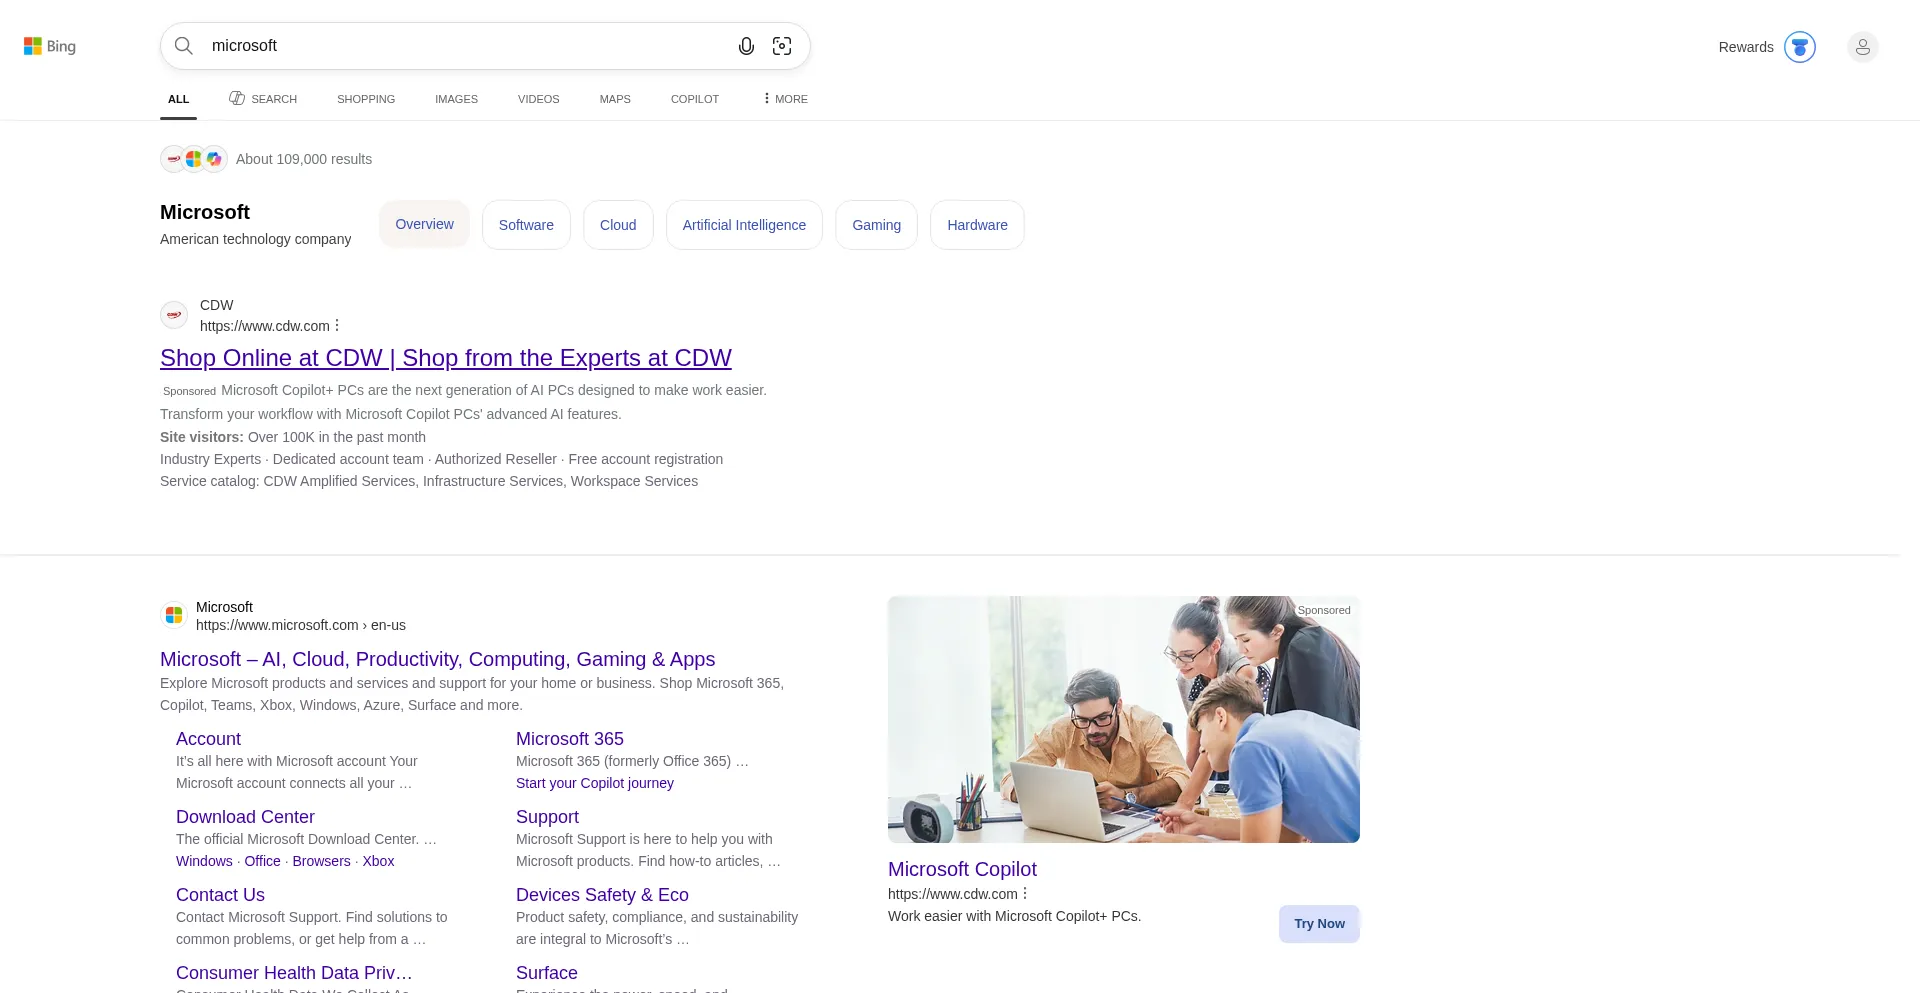Click CDW favicon beside the sponsored result
1920x993 pixels.
[174, 315]
